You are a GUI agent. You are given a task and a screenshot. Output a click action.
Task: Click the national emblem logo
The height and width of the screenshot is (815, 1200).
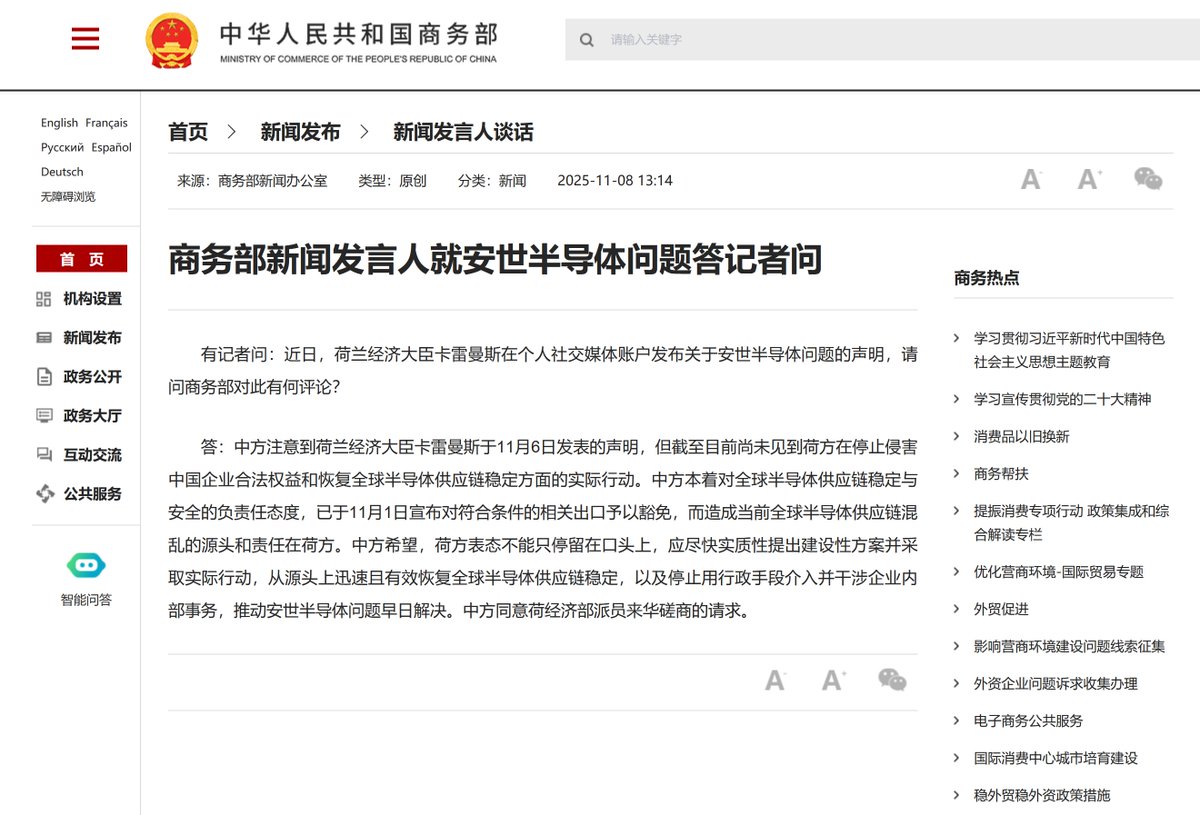[x=172, y=40]
